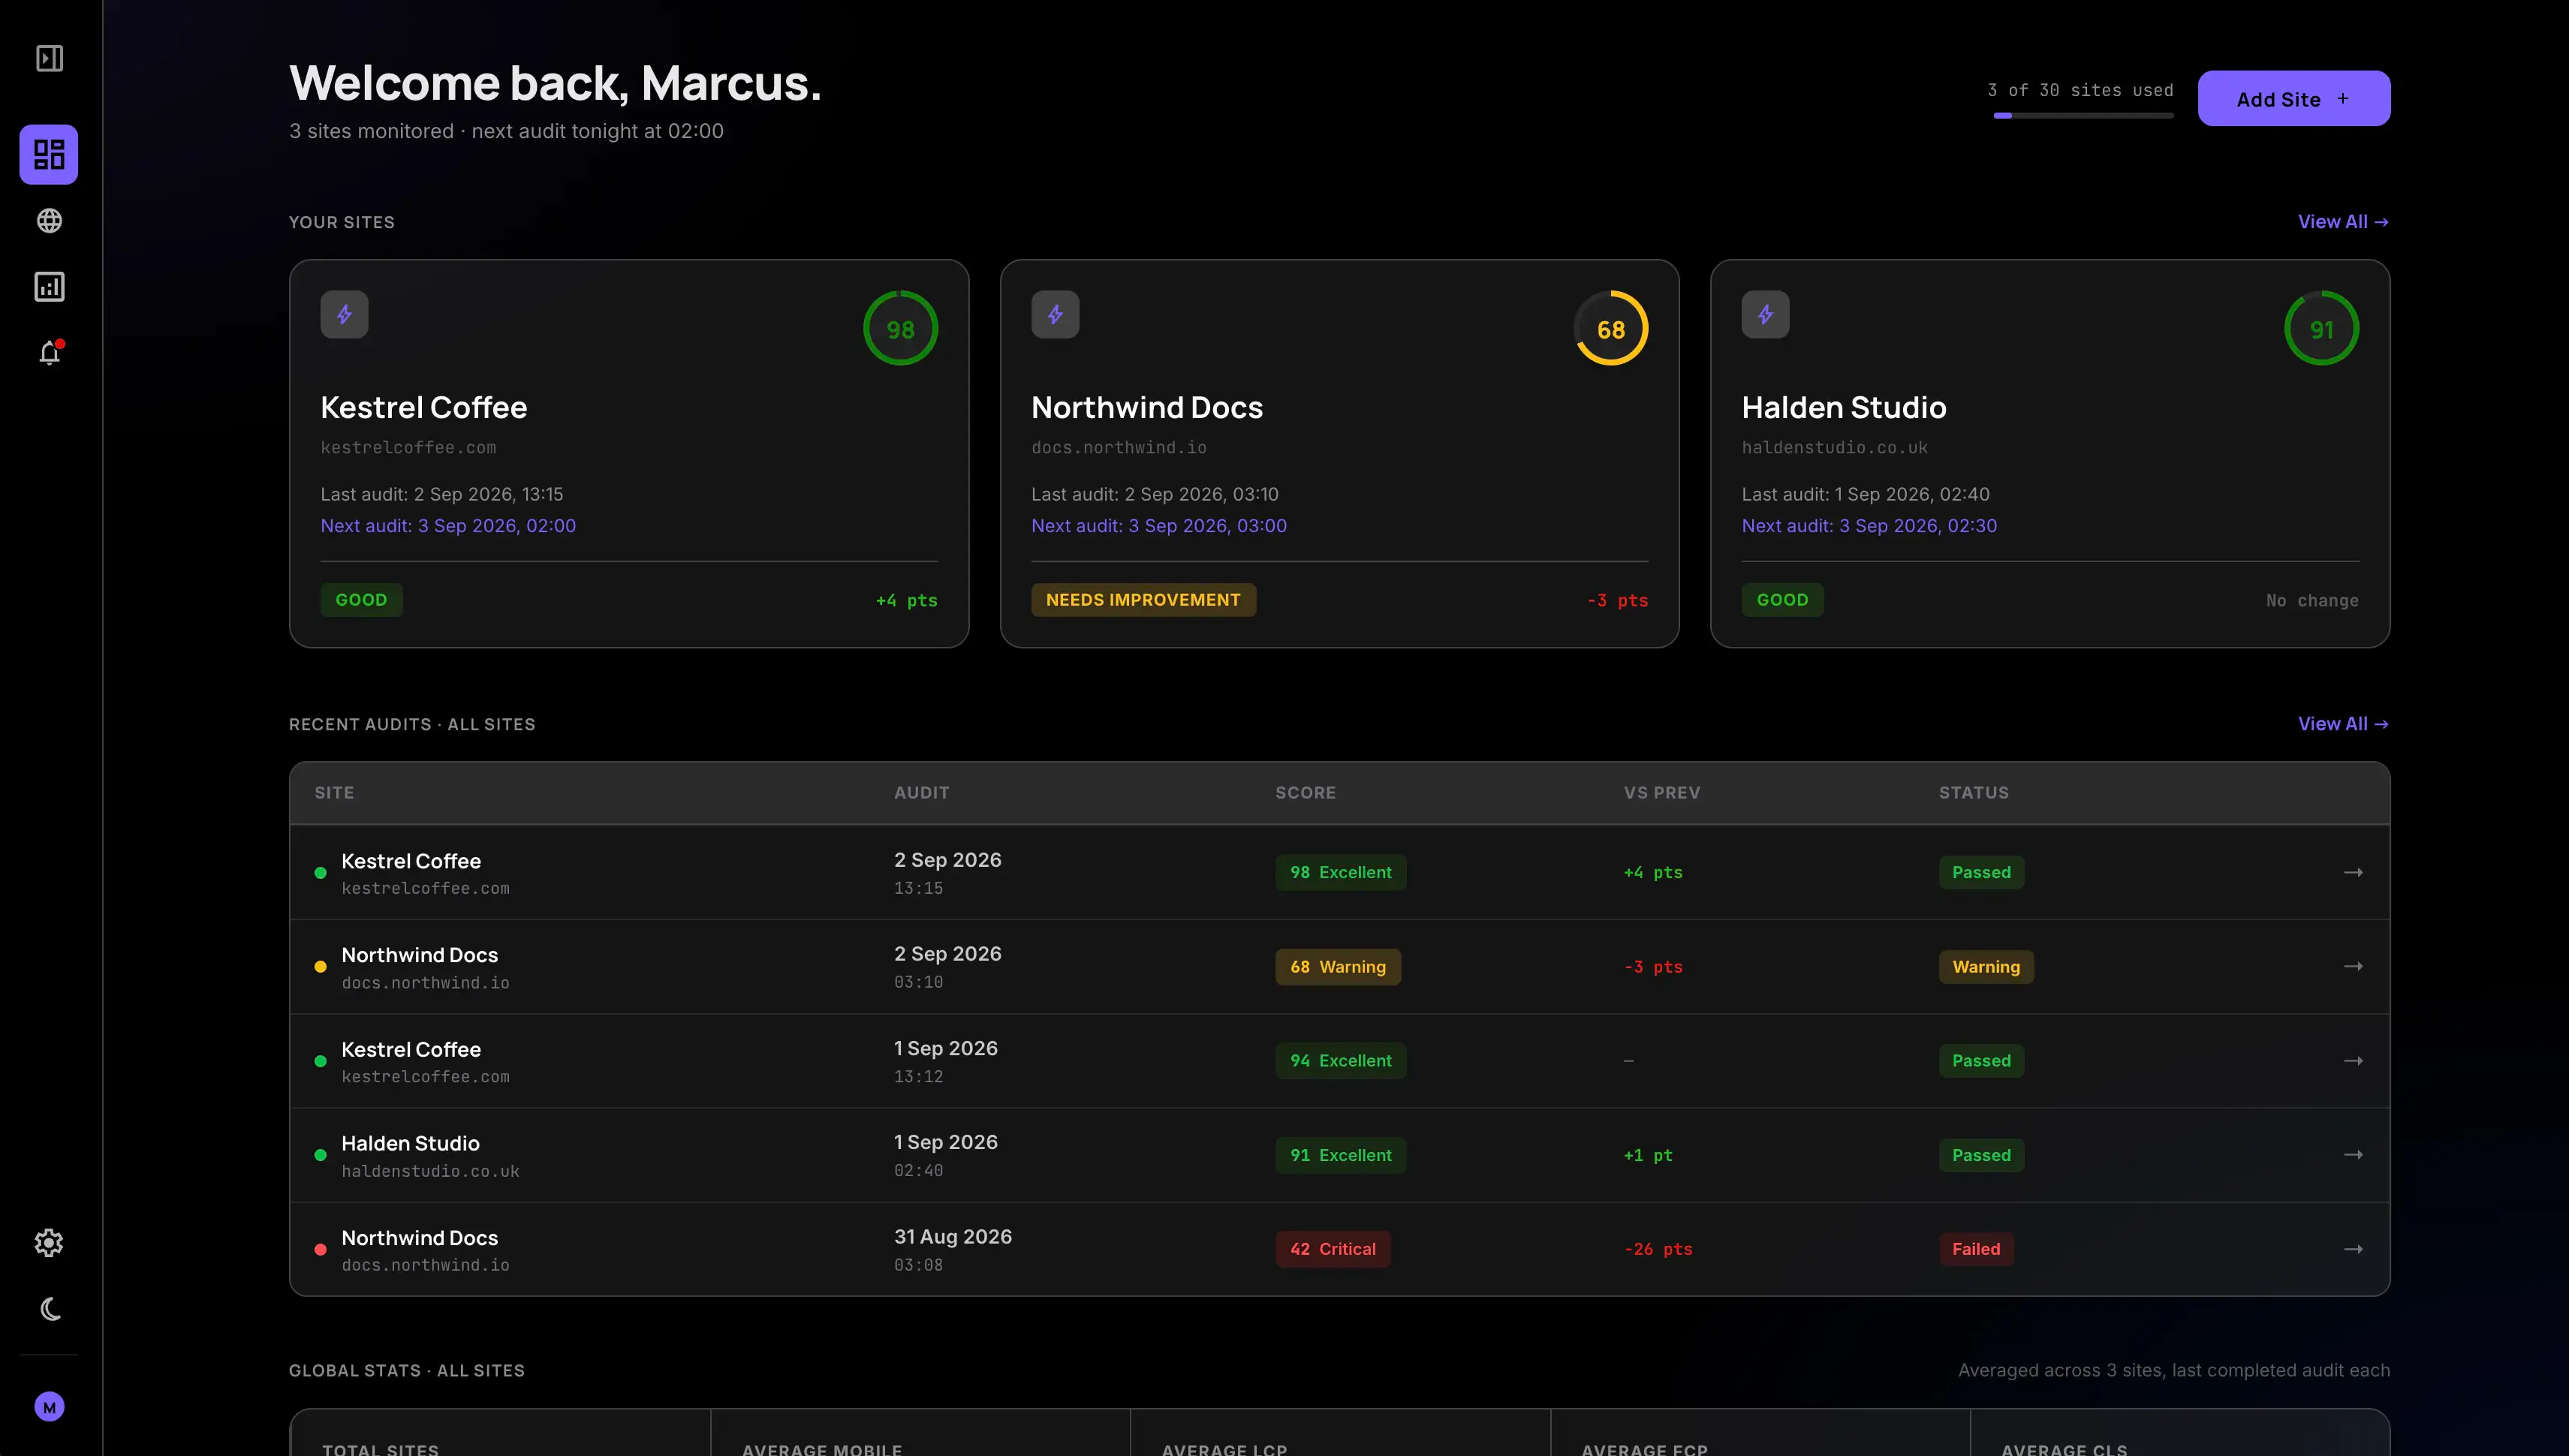Open arrow for Kestrel Coffee 1 Sep audit

pos(2353,1061)
